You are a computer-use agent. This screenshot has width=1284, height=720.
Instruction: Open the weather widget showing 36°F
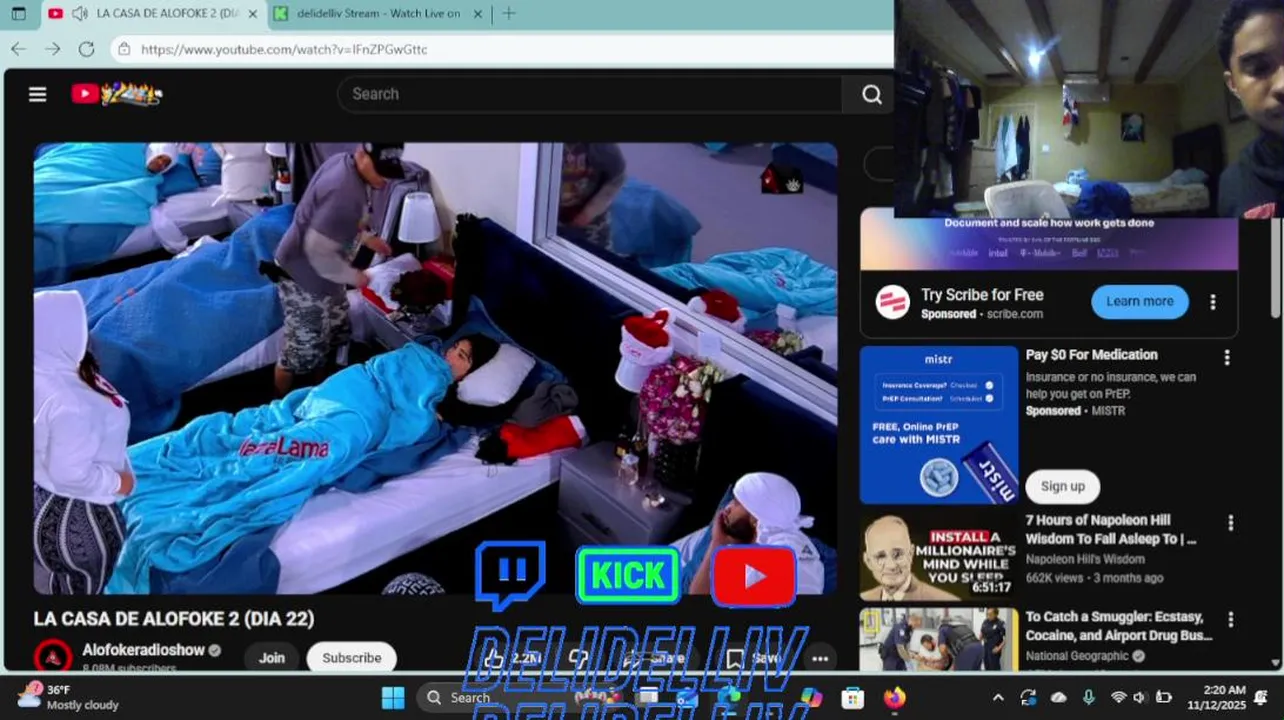point(69,697)
